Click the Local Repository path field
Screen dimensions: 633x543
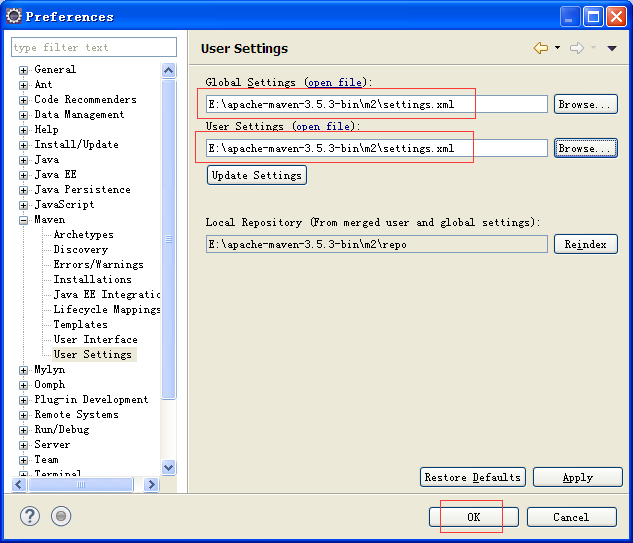[x=377, y=244]
